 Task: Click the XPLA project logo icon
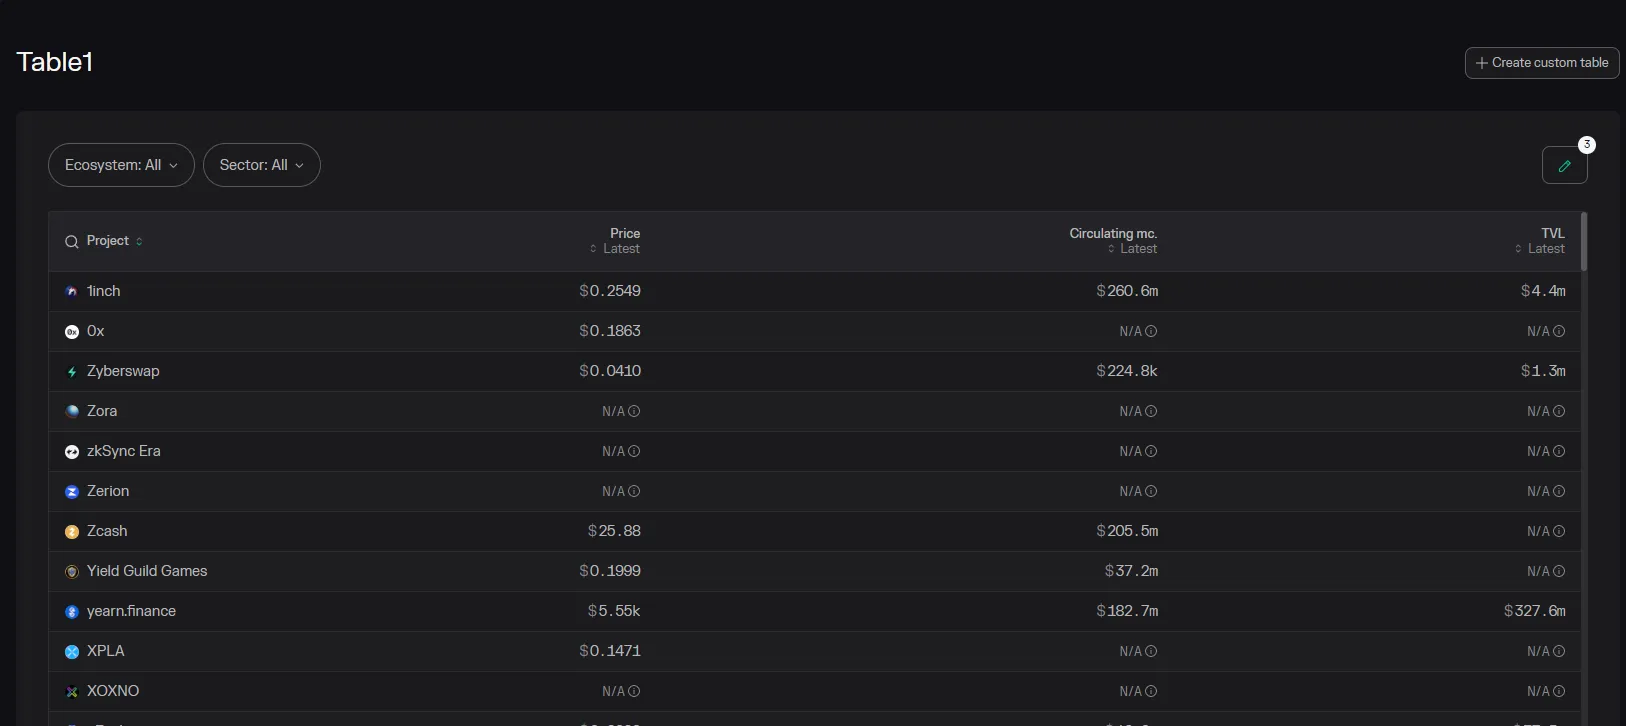72,652
